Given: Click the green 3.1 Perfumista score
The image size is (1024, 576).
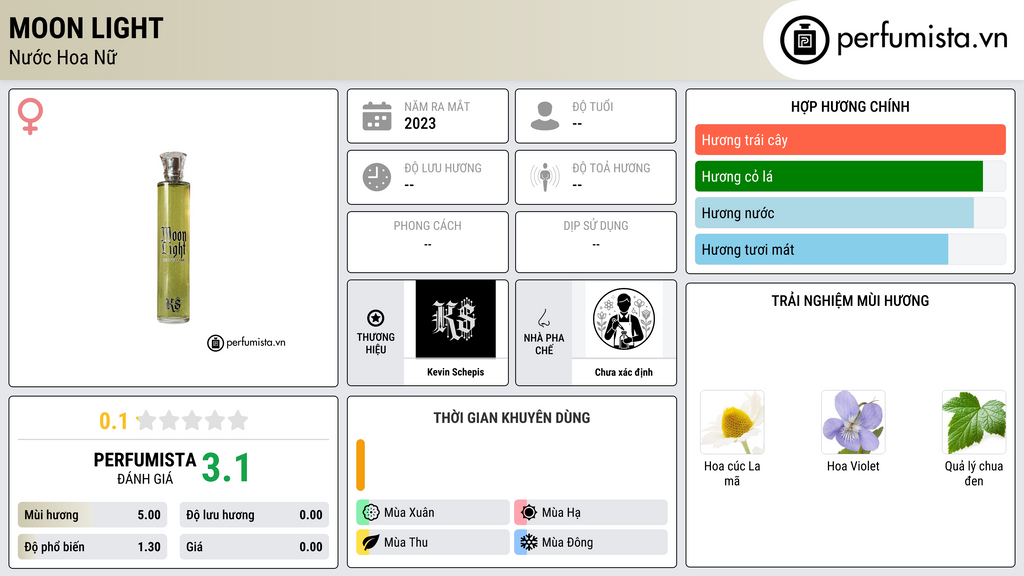Looking at the screenshot, I should point(226,468).
